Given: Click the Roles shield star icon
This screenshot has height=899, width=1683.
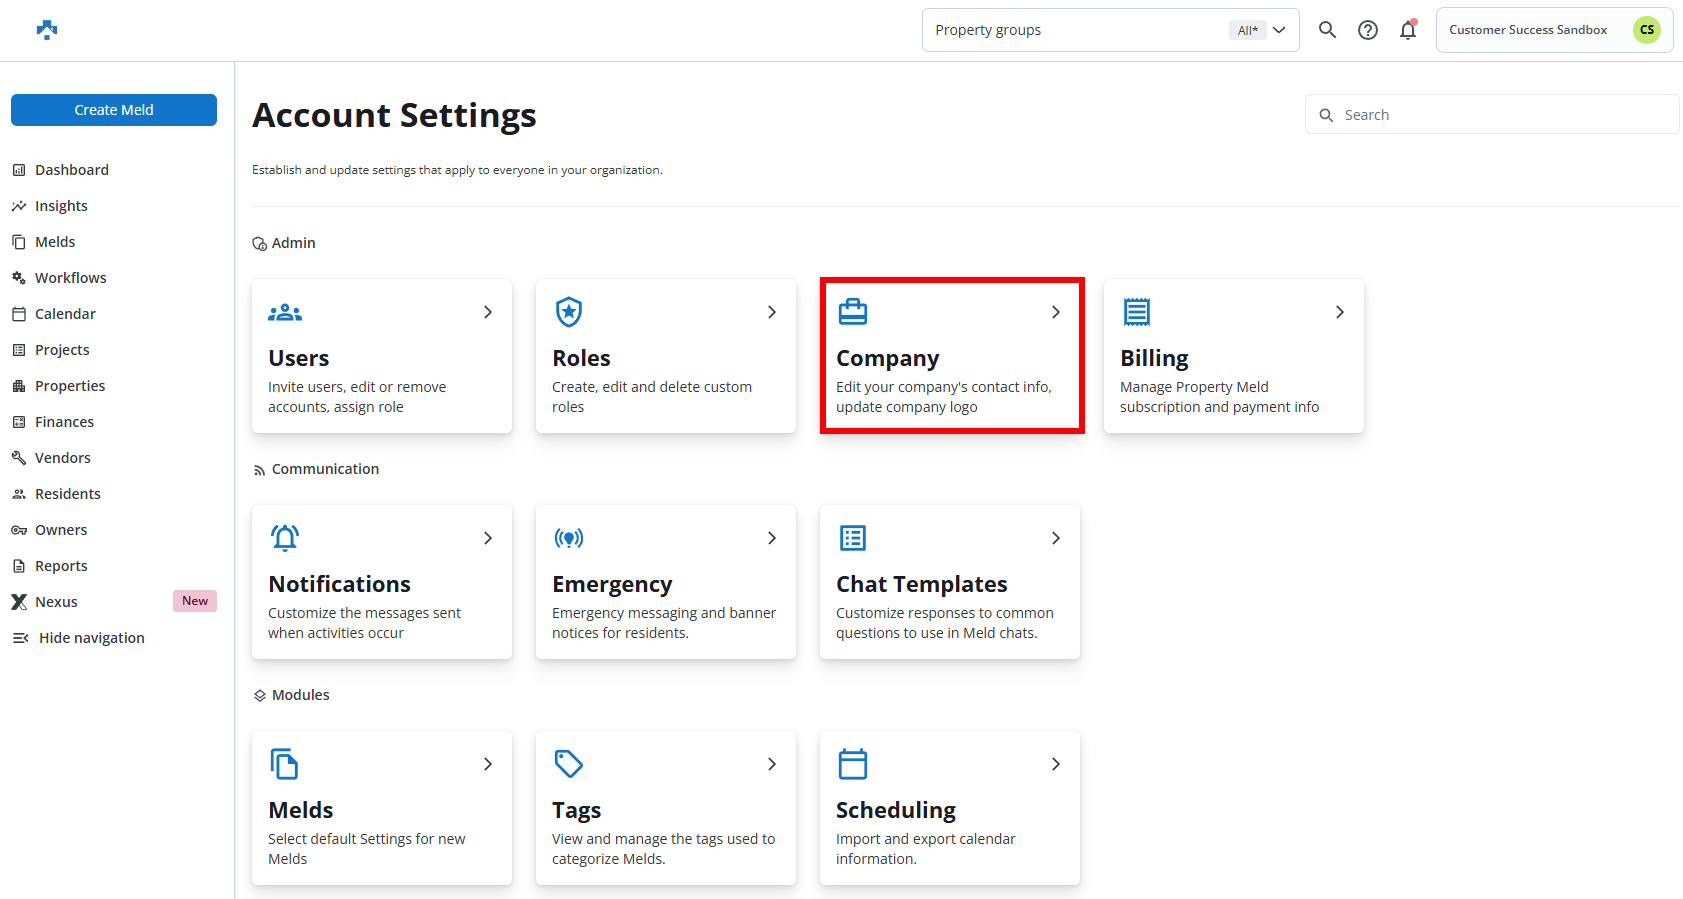Looking at the screenshot, I should pos(569,312).
